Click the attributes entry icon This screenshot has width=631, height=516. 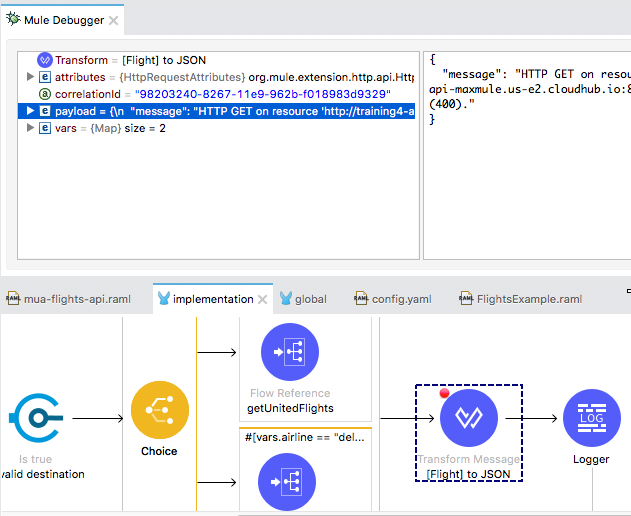[x=45, y=77]
